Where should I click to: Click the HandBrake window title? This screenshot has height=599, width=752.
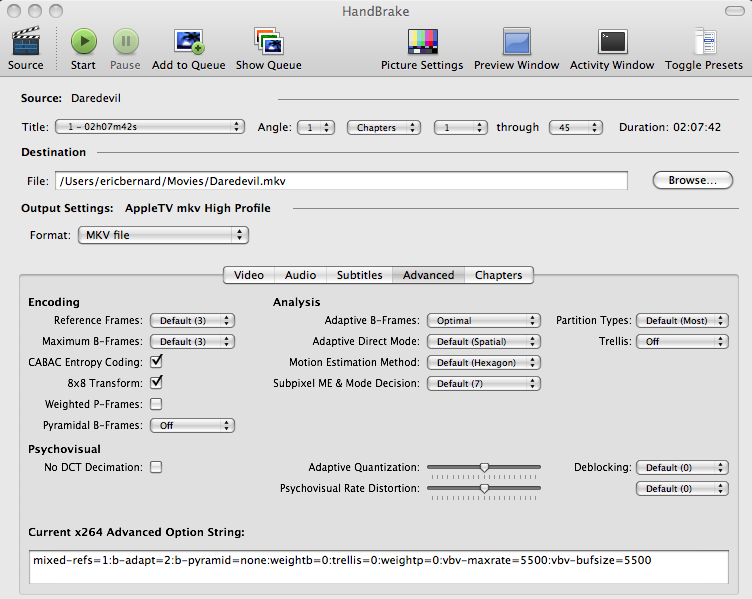(x=376, y=11)
